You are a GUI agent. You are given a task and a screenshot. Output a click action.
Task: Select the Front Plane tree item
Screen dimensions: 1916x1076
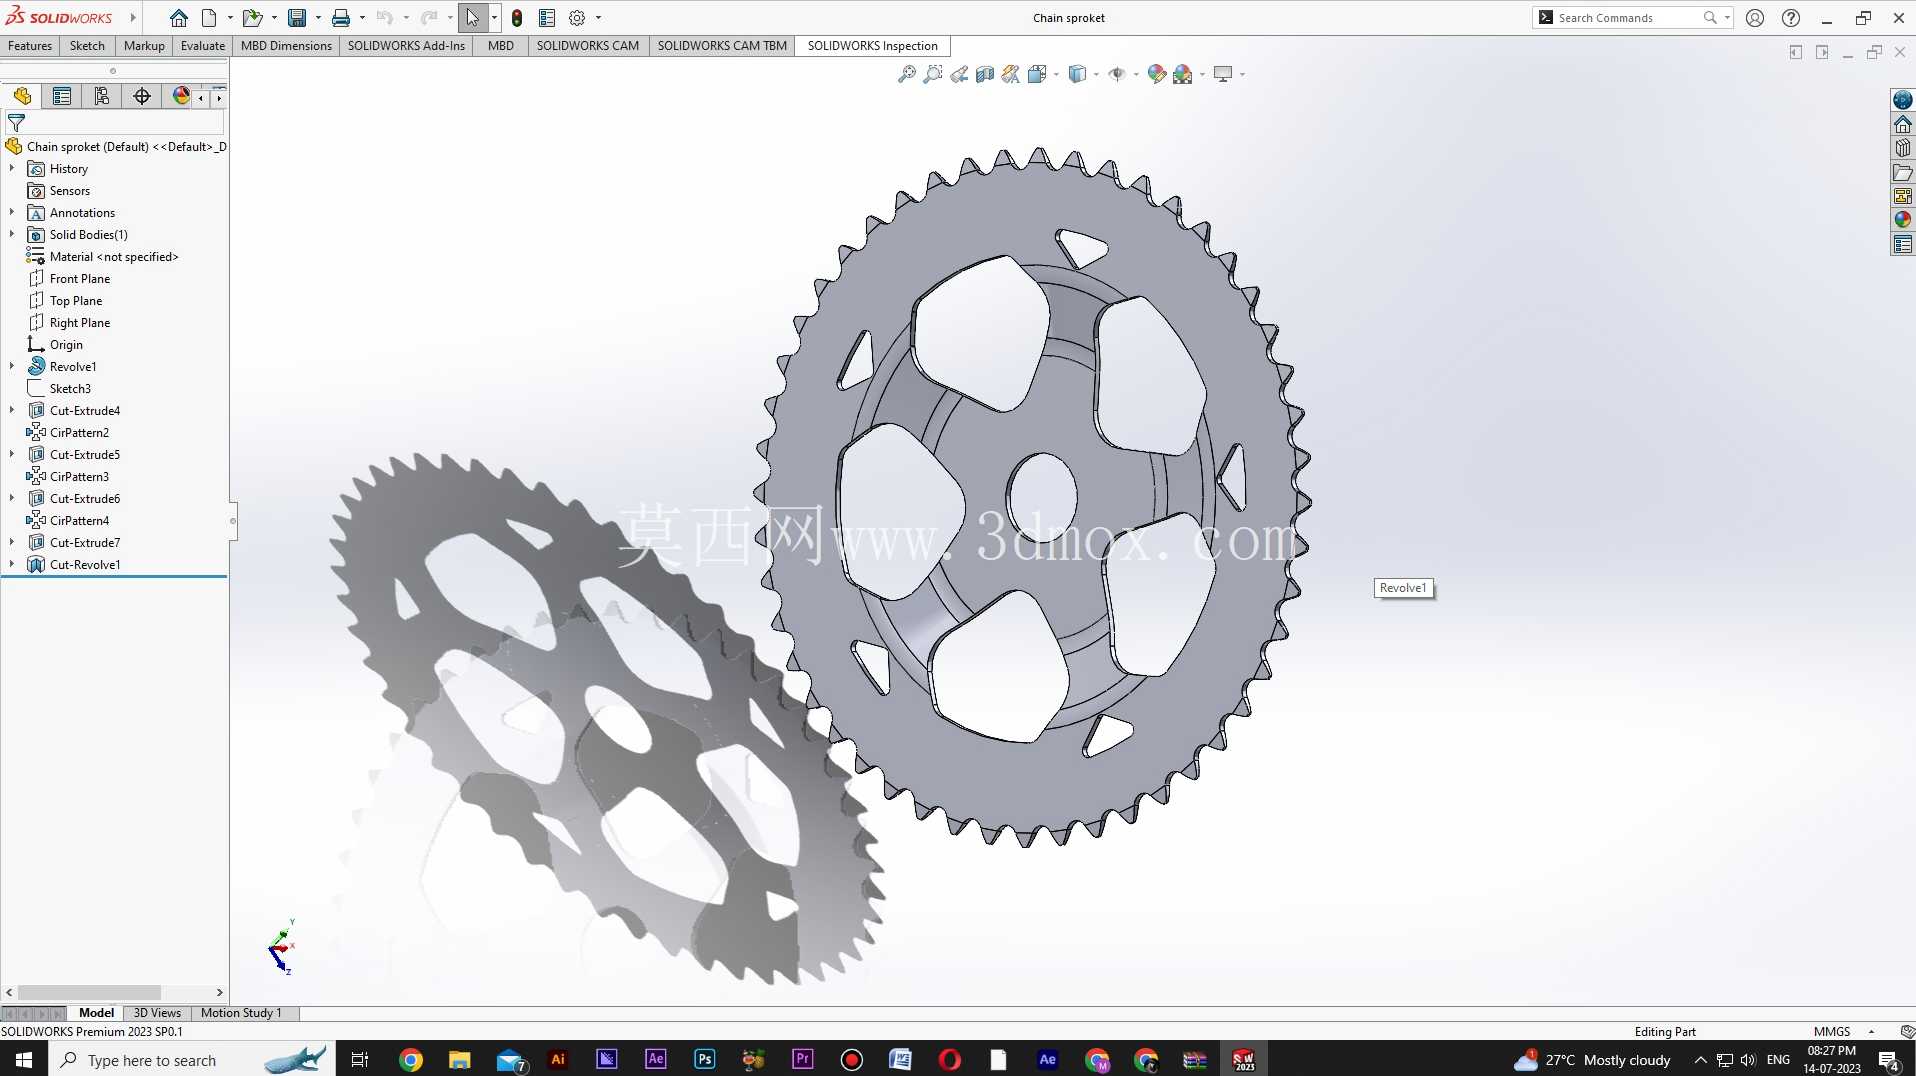point(80,279)
